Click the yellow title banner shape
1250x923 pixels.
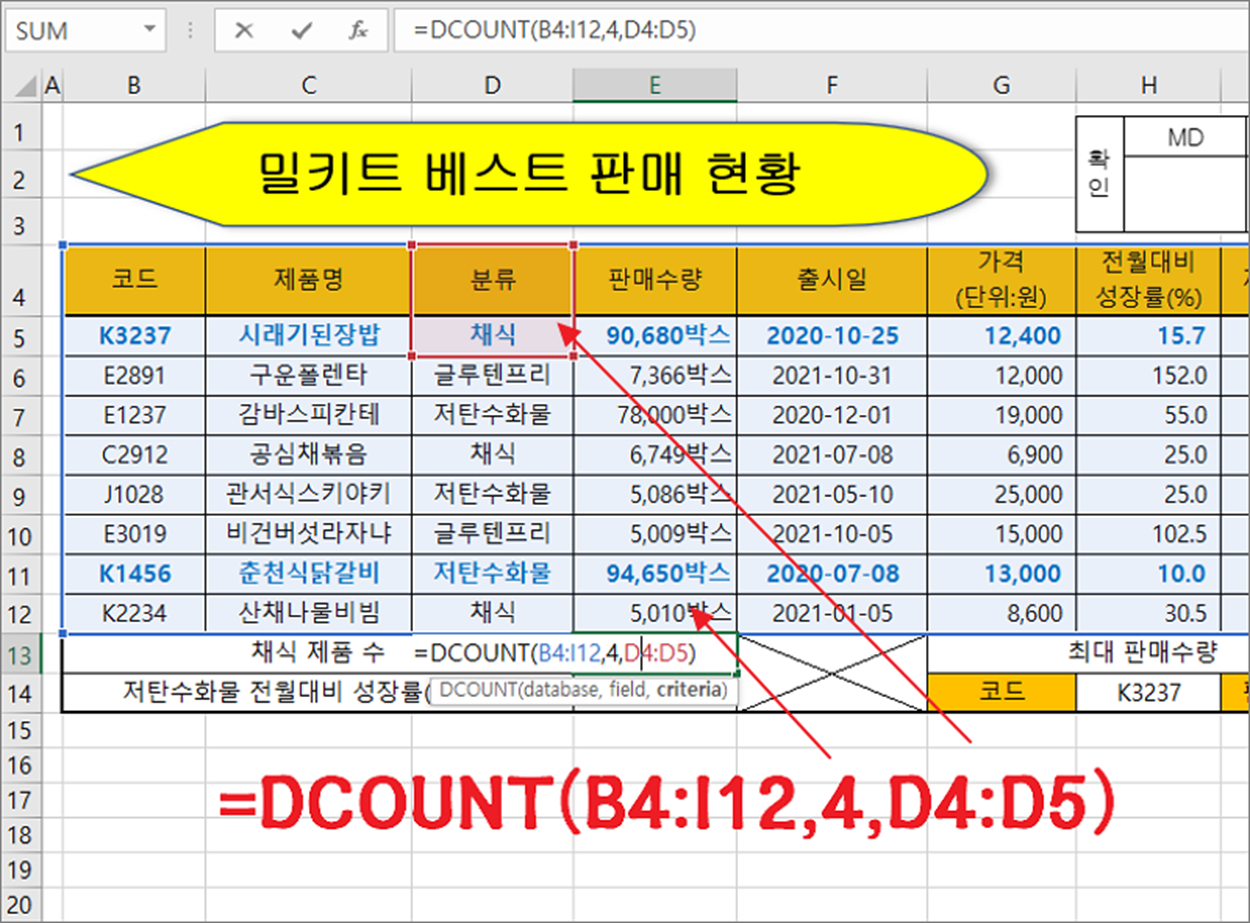[530, 175]
